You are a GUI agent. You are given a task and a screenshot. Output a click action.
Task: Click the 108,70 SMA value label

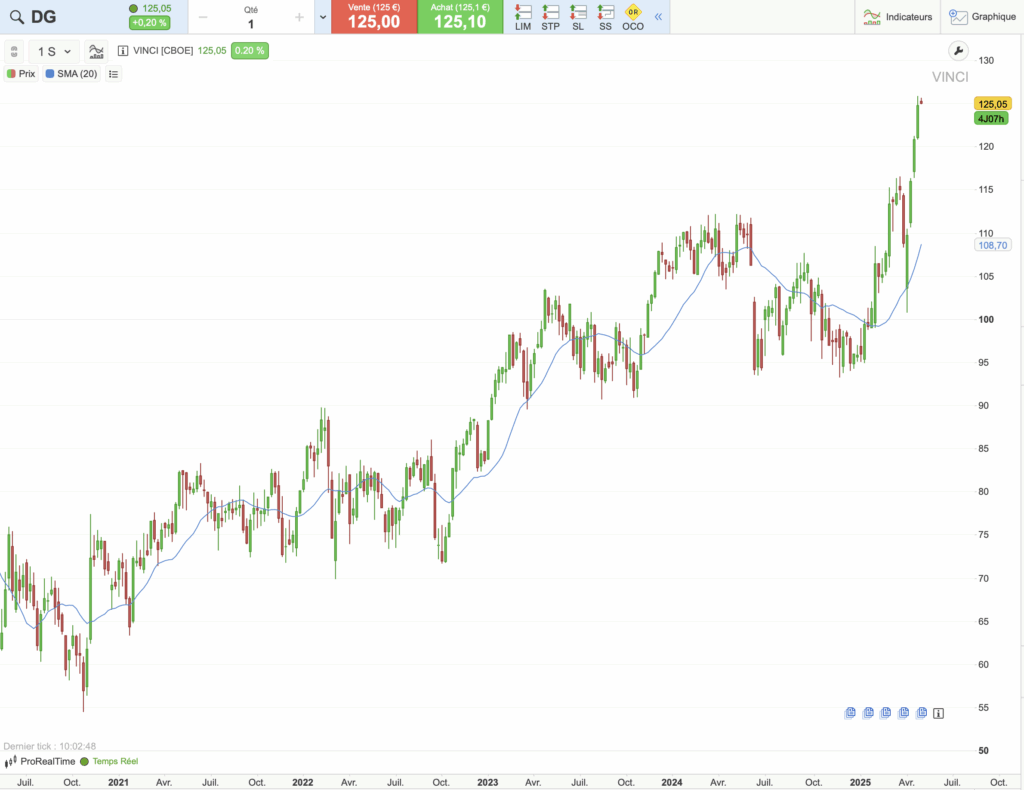point(993,245)
